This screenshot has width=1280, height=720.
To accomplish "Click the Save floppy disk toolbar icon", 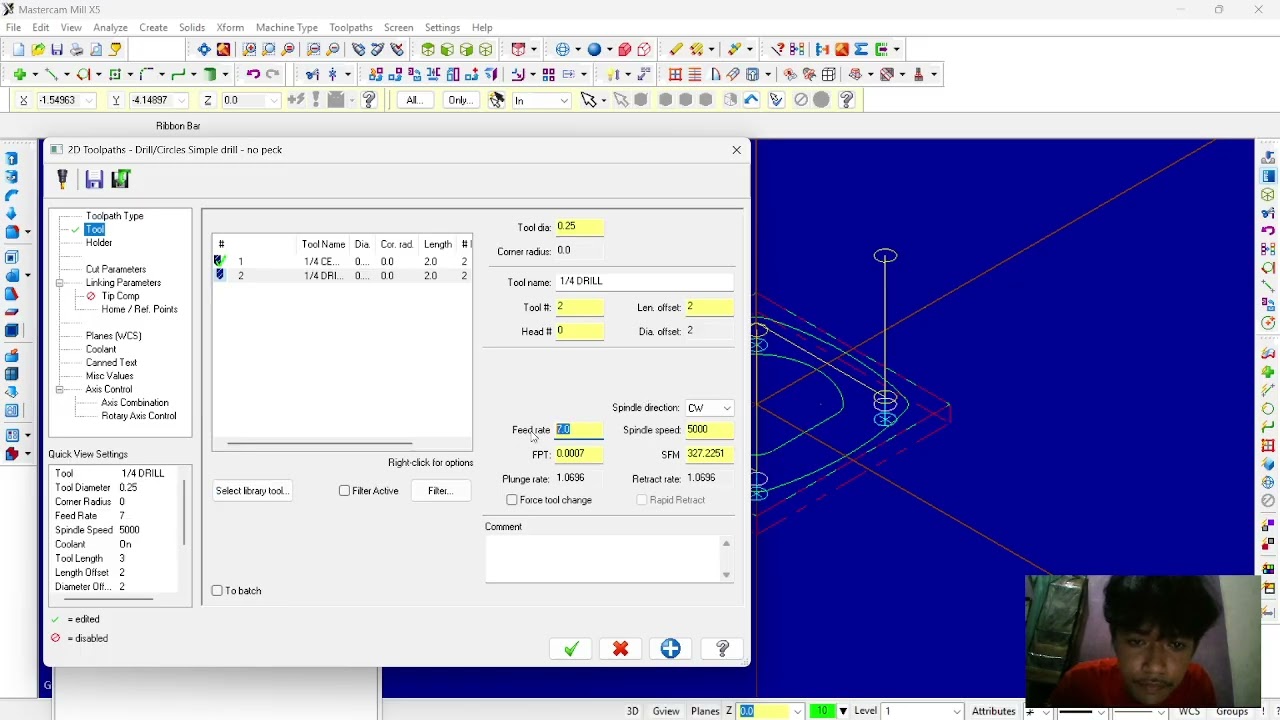I will (57, 49).
